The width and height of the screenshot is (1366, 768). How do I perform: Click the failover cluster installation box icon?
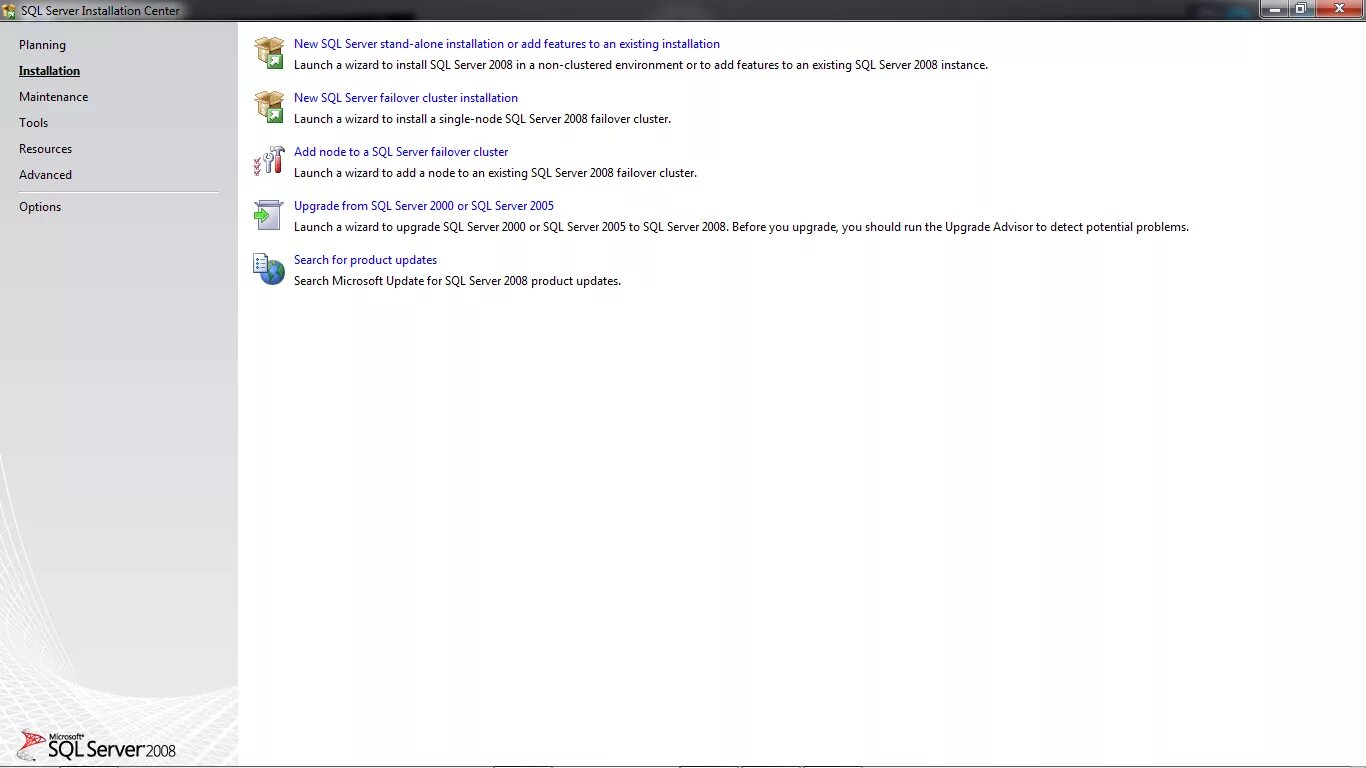pos(270,107)
